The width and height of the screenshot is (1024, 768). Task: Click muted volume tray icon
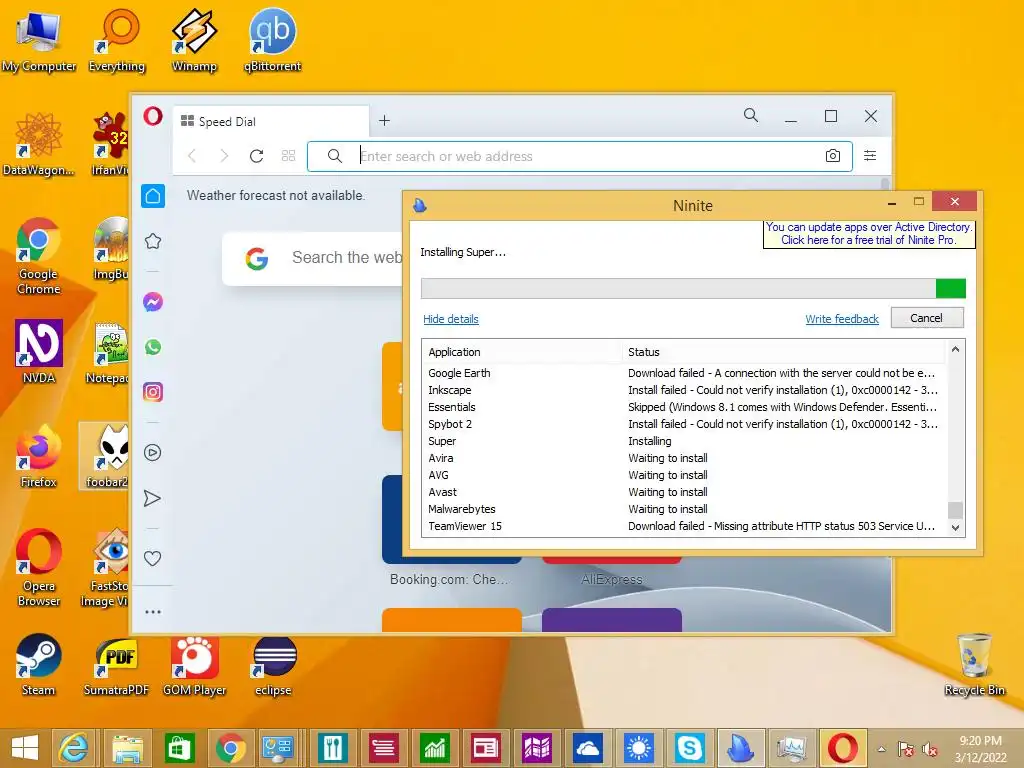coord(930,749)
